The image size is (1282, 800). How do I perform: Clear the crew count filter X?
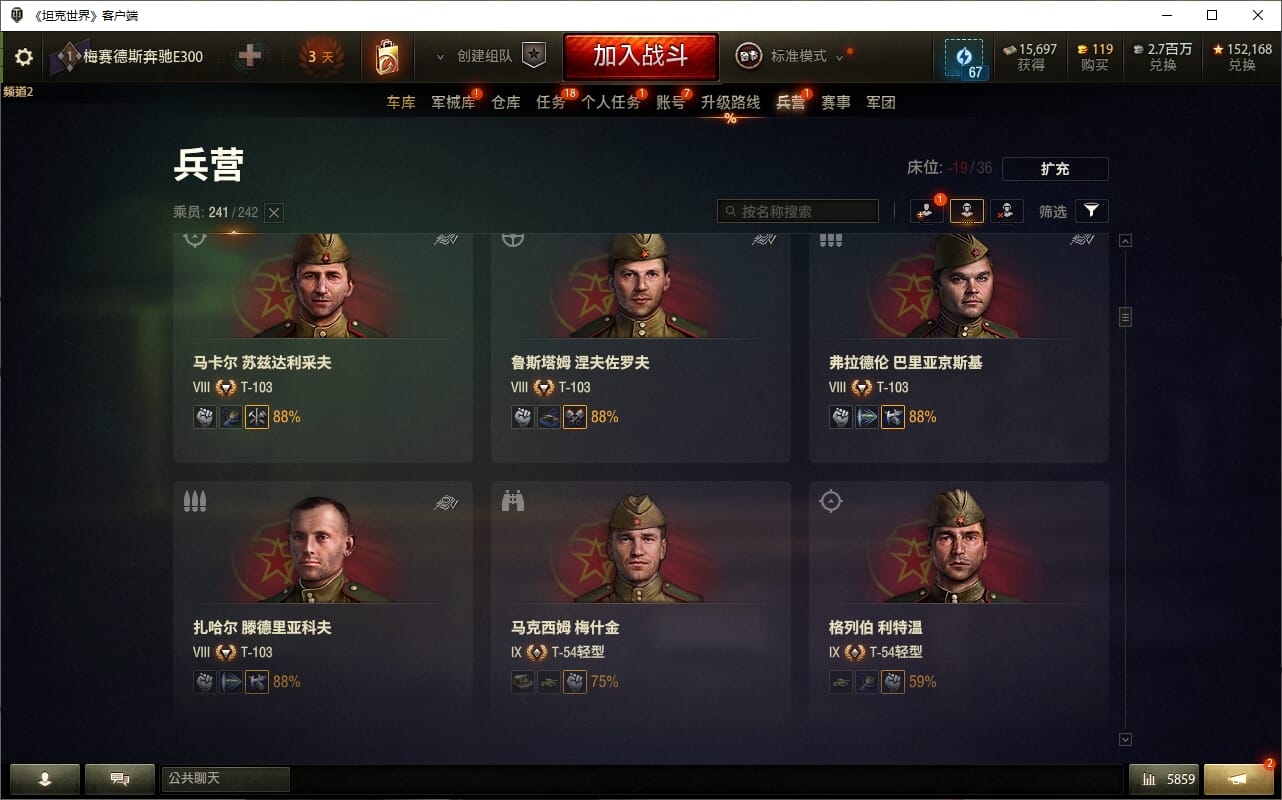275,212
